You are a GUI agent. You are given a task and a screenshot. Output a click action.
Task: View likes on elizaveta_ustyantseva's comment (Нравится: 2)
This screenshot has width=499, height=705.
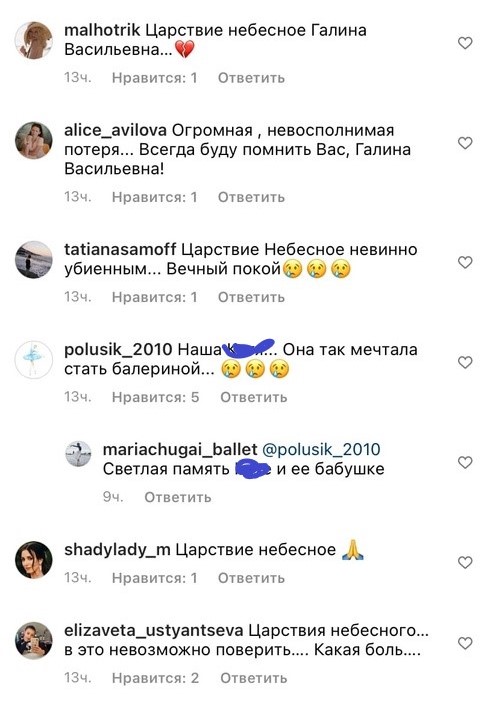tap(155, 678)
